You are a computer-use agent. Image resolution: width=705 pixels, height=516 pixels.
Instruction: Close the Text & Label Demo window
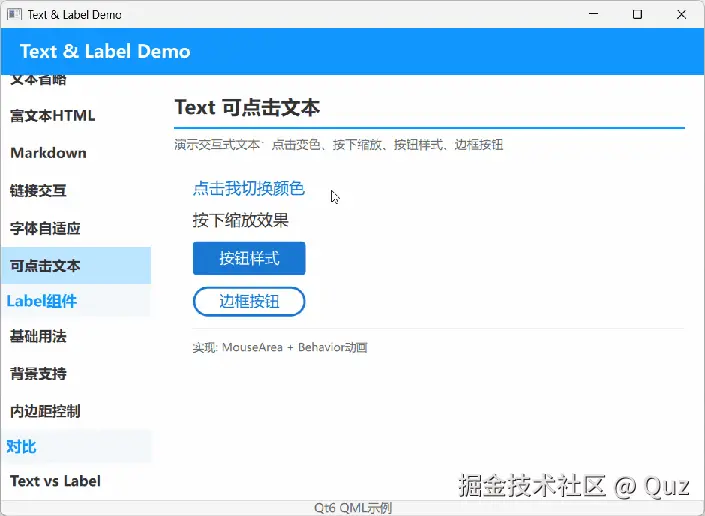(681, 14)
